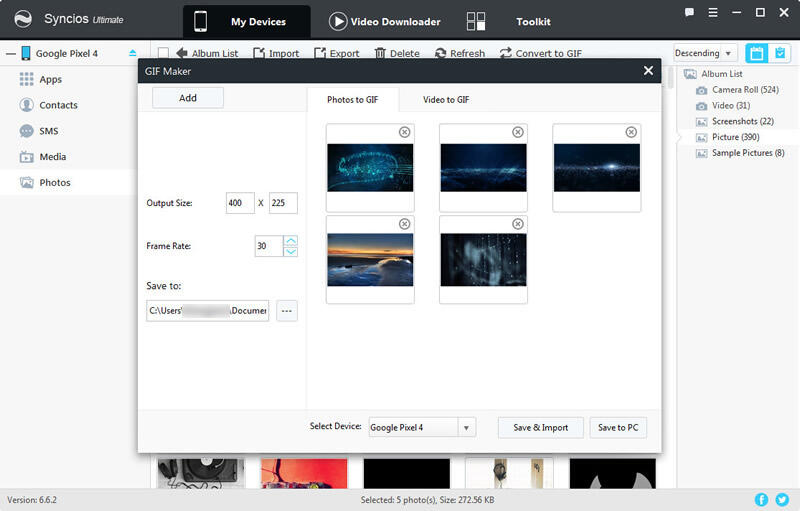Image resolution: width=800 pixels, height=511 pixels.
Task: Browse save folder with the ellipsis button
Action: click(x=287, y=311)
